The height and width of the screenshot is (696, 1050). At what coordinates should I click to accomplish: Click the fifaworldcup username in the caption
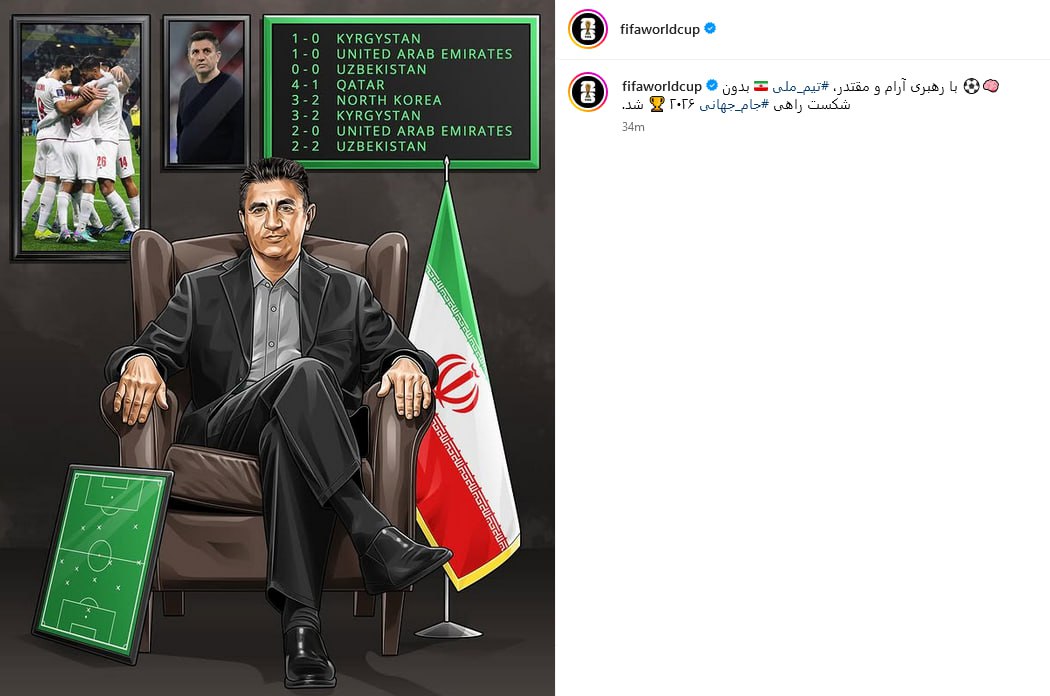tap(662, 86)
